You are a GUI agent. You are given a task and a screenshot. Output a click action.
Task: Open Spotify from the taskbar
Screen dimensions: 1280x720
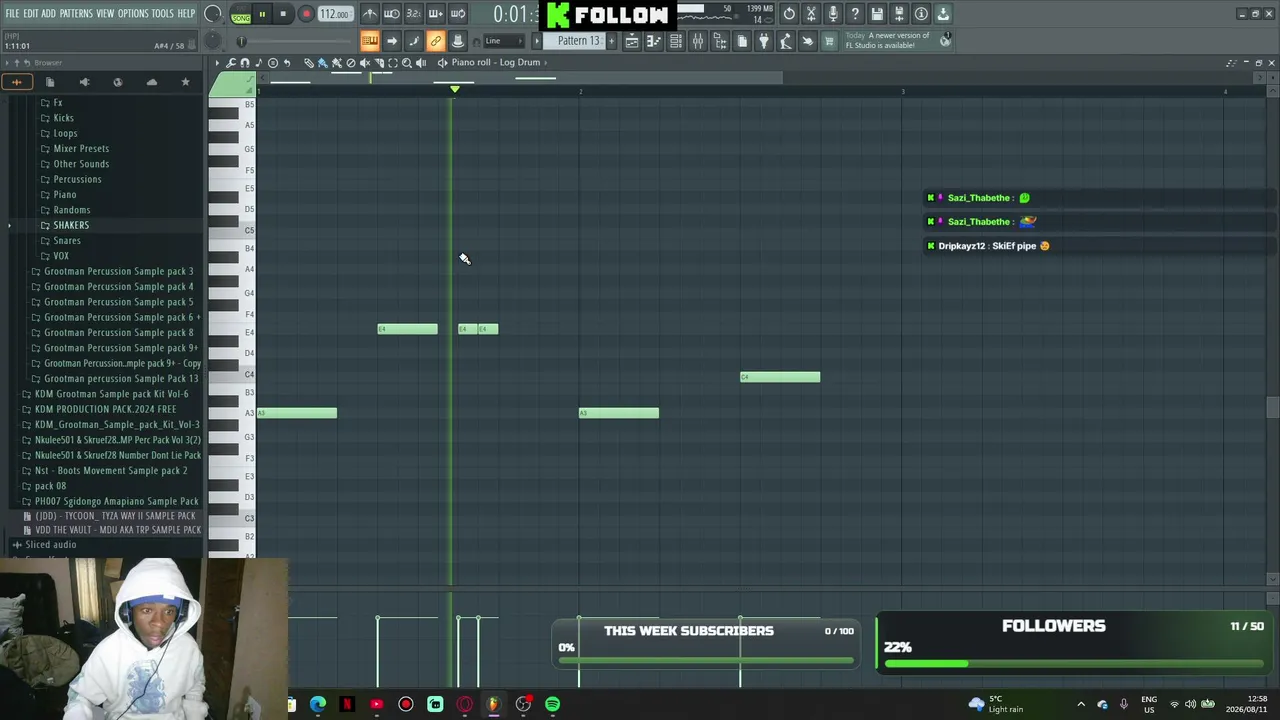pos(553,705)
